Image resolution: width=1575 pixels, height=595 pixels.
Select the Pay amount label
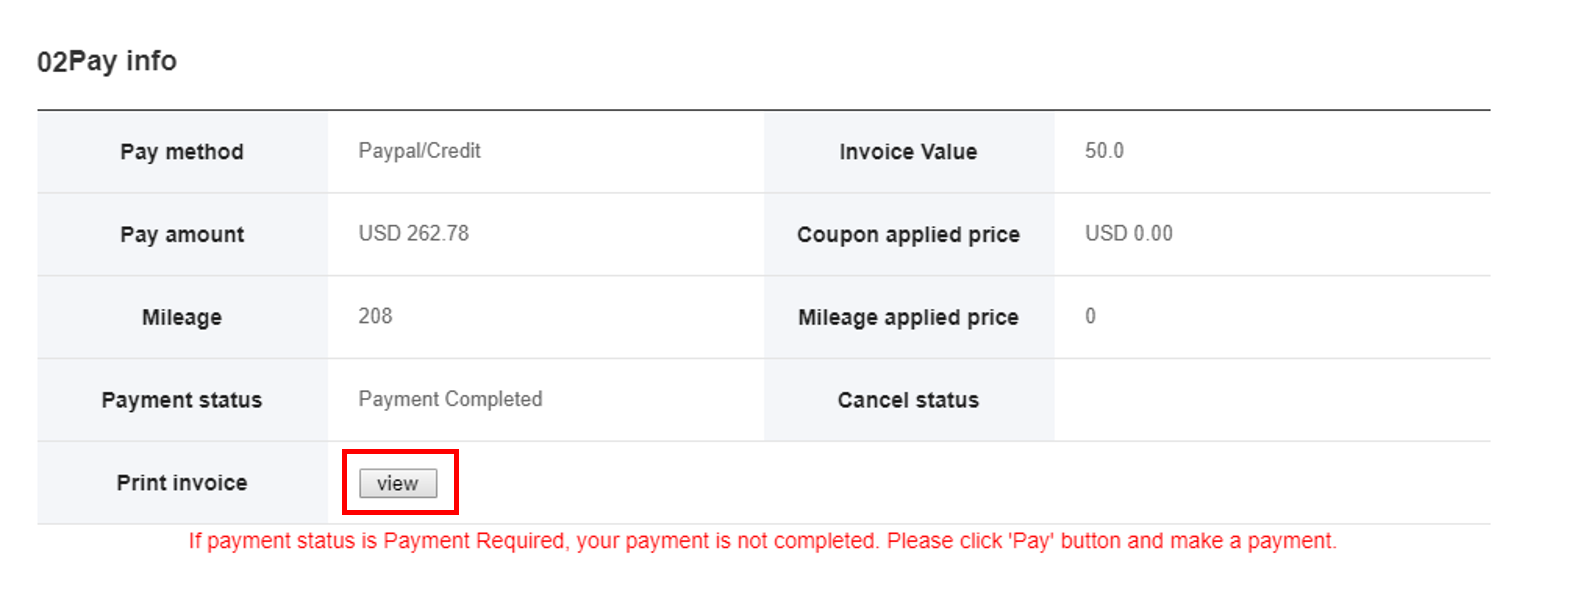pyautogui.click(x=182, y=235)
